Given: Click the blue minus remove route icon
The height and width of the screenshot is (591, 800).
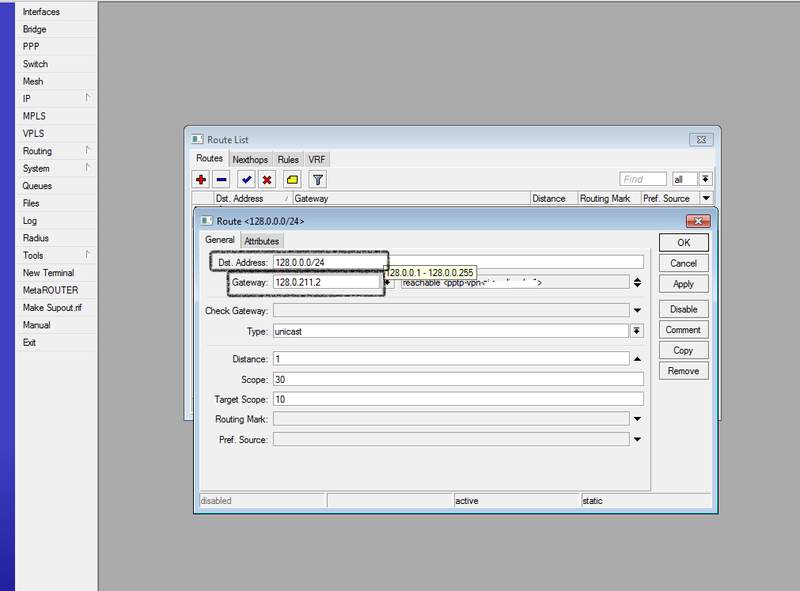Looking at the screenshot, I should pyautogui.click(x=221, y=180).
